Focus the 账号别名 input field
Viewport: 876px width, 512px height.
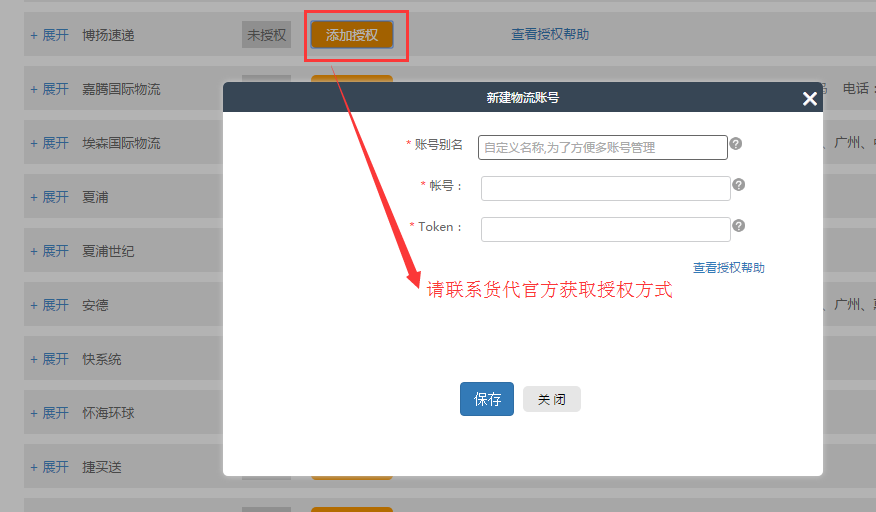[x=603, y=148]
